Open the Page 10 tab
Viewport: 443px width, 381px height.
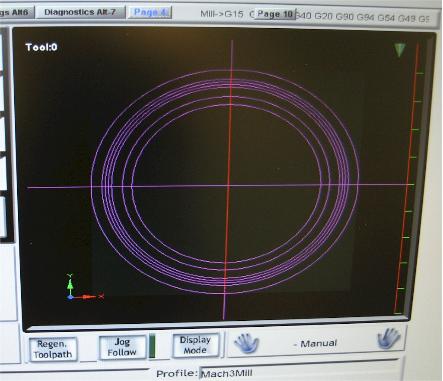pos(275,14)
